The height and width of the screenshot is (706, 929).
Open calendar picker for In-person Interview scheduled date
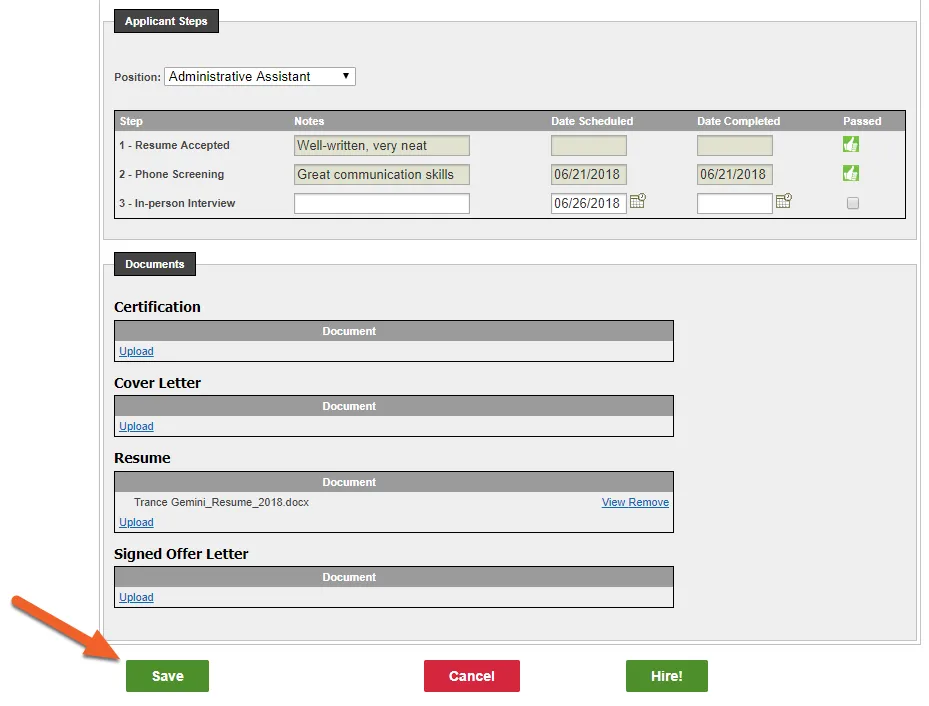(638, 201)
